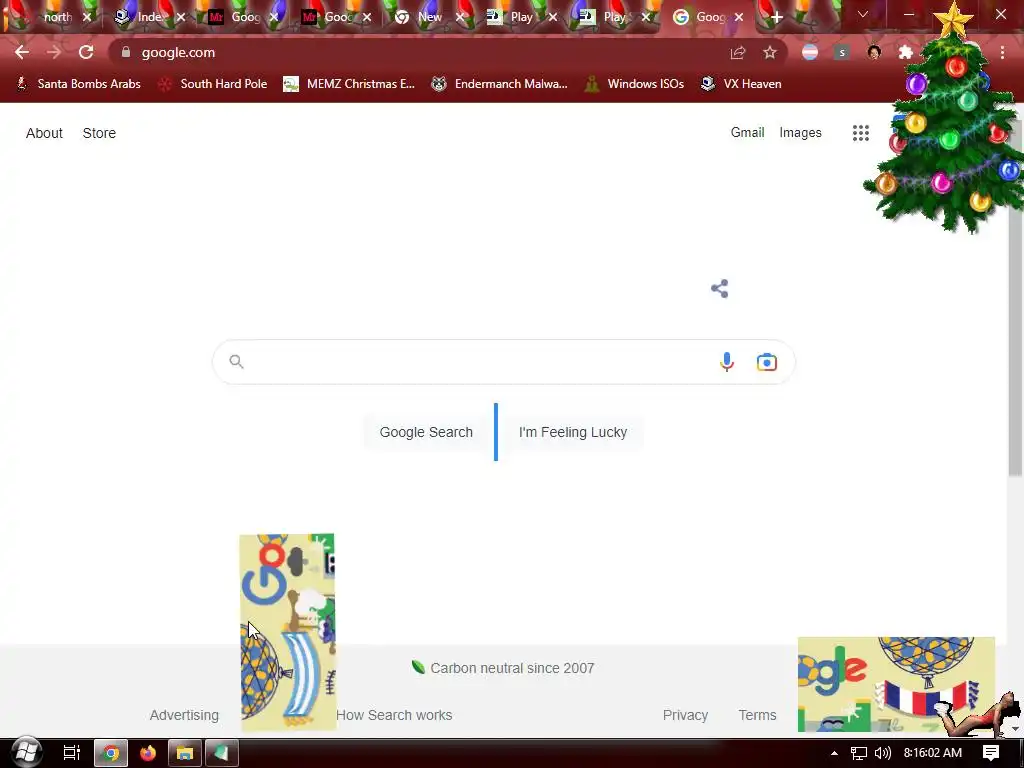The height and width of the screenshot is (768, 1024).
Task: Open Chrome's three-dot menu
Action: (x=1002, y=52)
